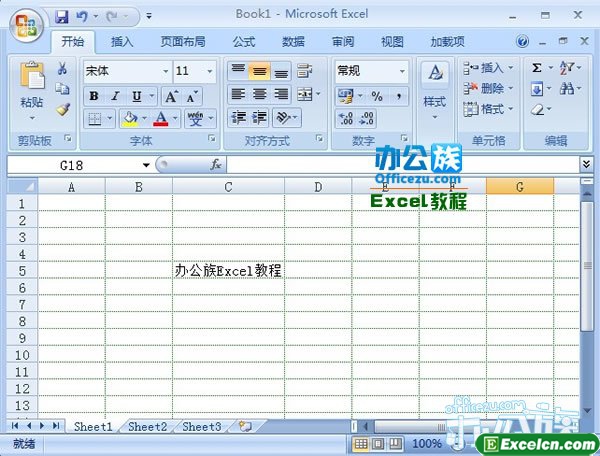Apply fill color paint bucket
Image resolution: width=600 pixels, height=456 pixels.
130,119
